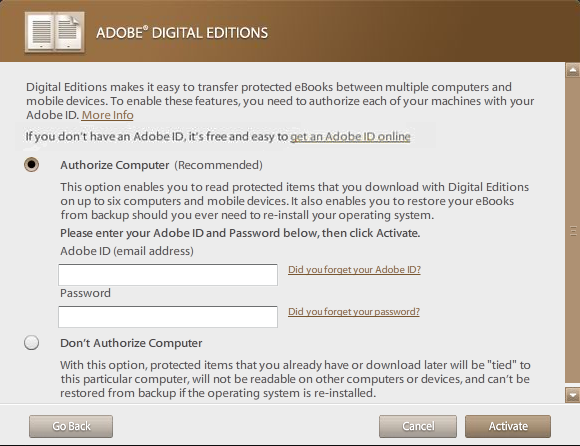
Task: Click the scrollbar down arrow
Action: point(573,395)
